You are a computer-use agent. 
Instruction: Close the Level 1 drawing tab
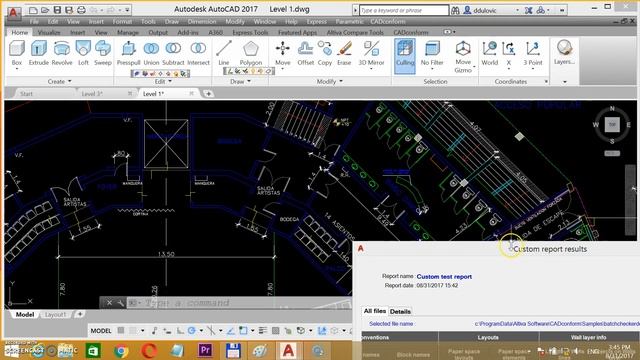coord(191,93)
